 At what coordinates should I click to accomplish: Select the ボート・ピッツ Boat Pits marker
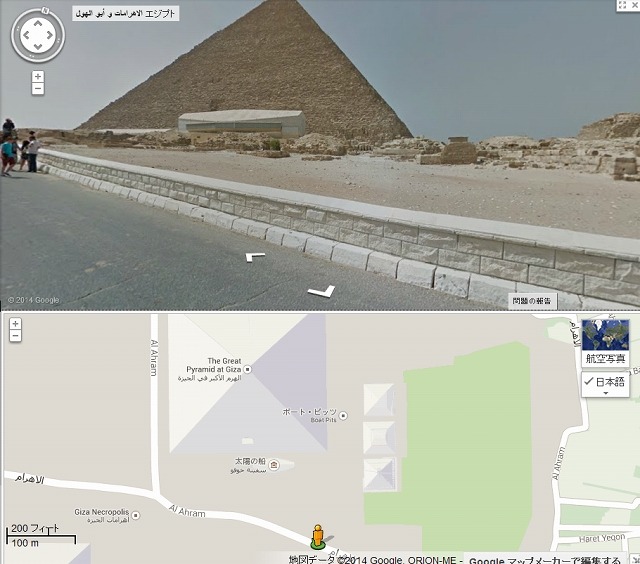coord(343,416)
